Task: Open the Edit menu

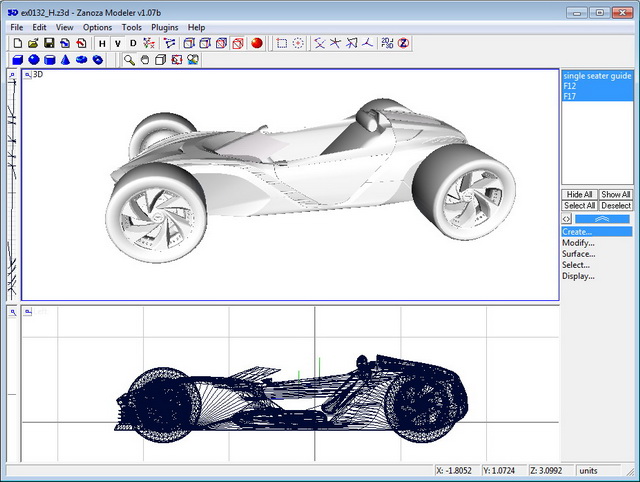Action: (39, 27)
